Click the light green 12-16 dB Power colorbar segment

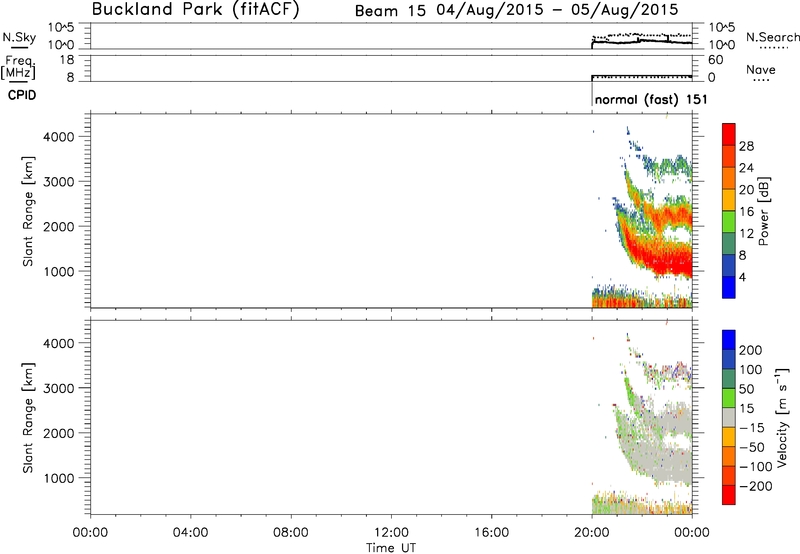[729, 221]
